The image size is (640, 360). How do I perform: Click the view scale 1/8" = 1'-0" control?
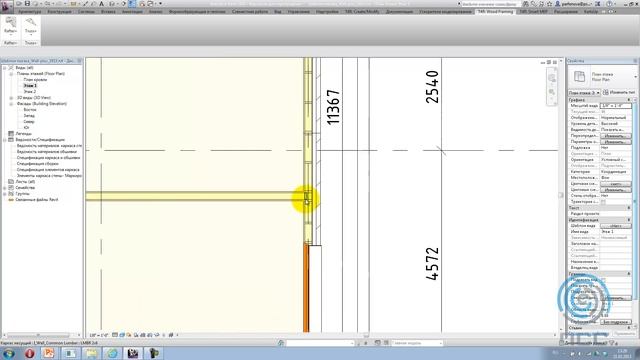click(x=98, y=335)
